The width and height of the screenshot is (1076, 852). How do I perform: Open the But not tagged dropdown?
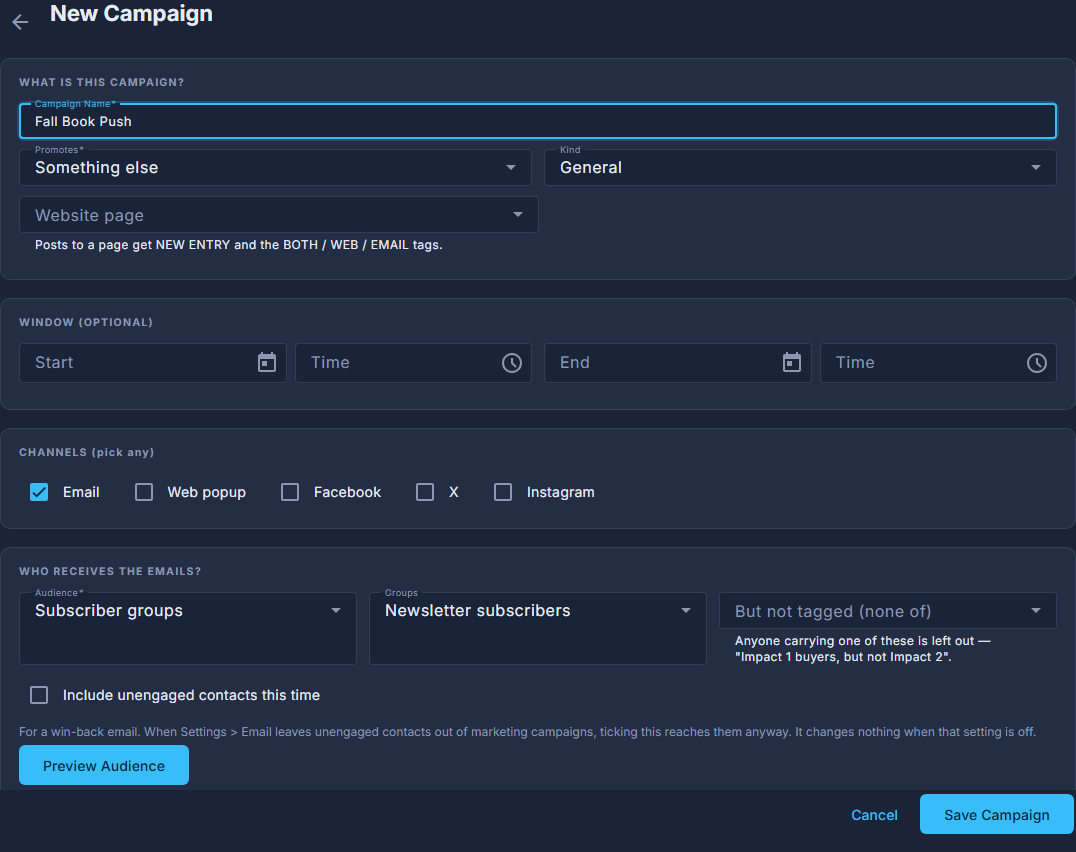[887, 611]
